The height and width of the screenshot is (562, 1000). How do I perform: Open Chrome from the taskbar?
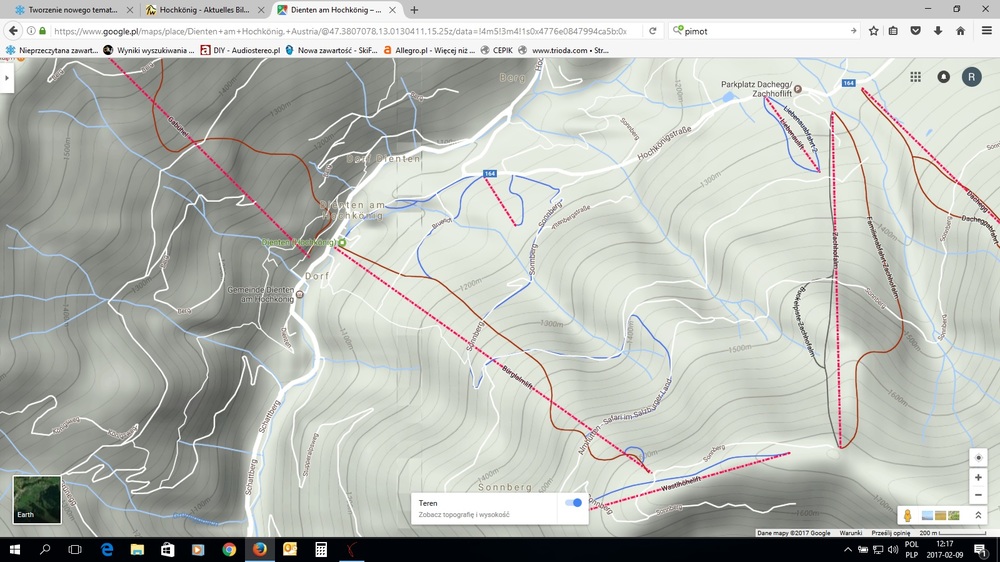click(x=229, y=549)
